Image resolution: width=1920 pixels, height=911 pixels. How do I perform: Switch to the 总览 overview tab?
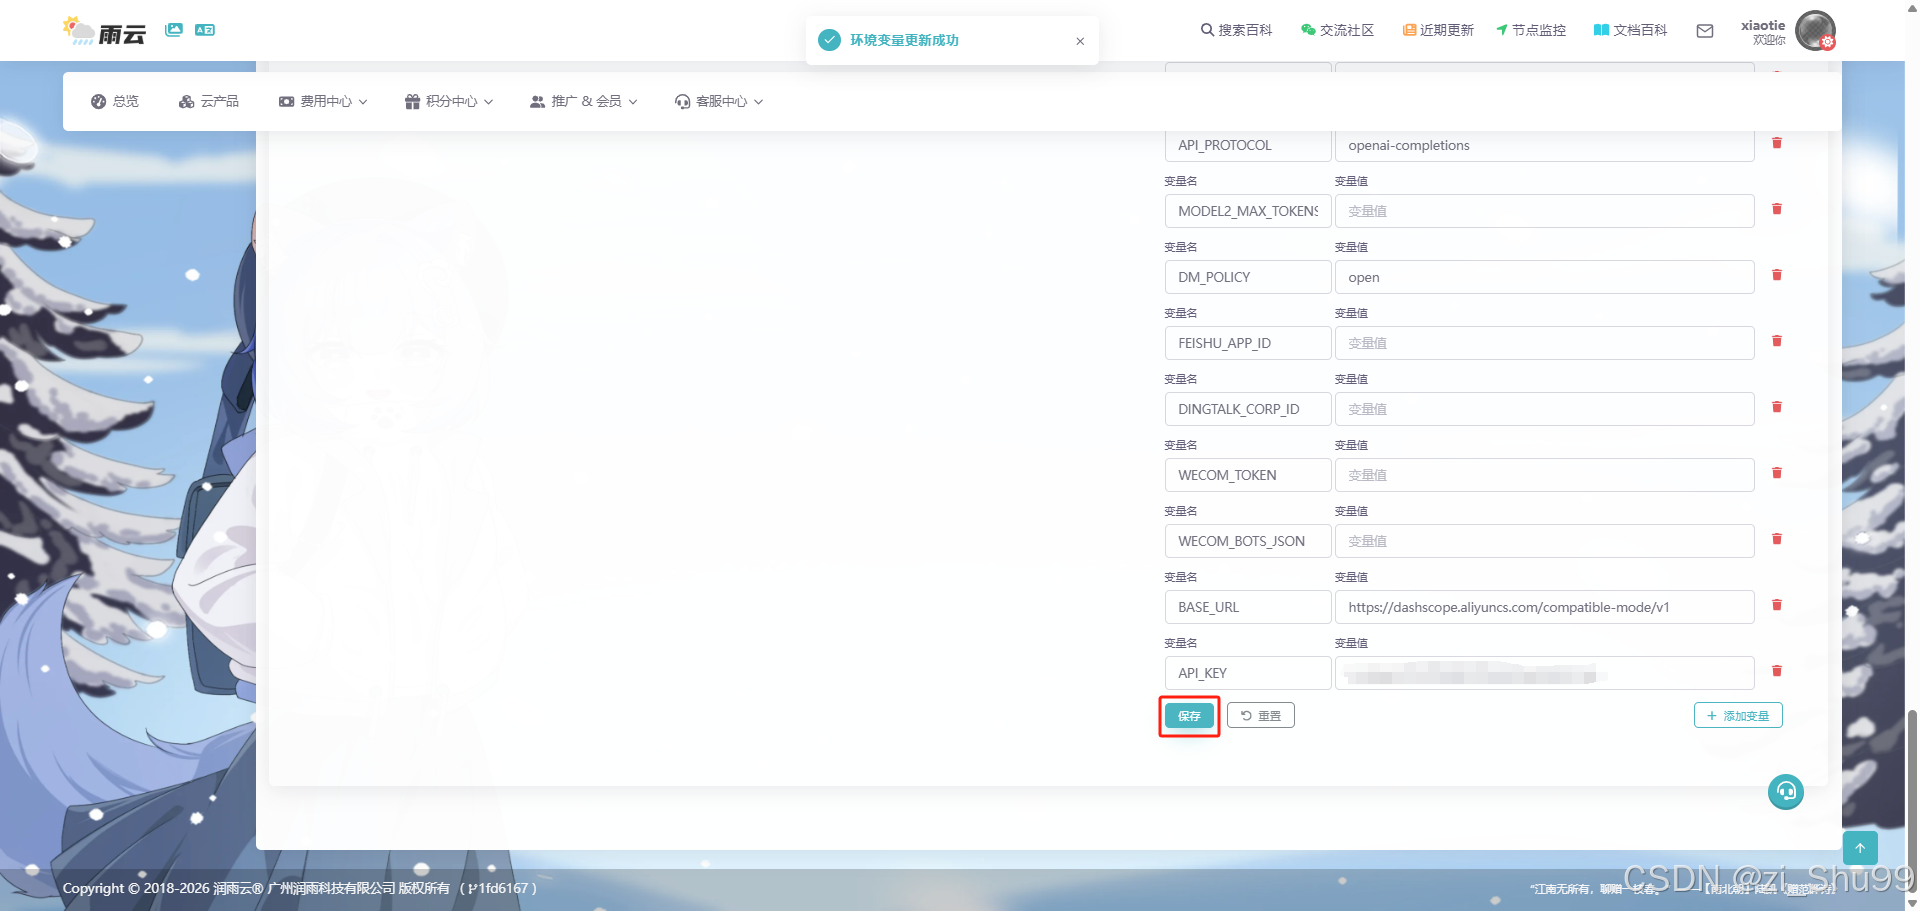pyautogui.click(x=115, y=100)
